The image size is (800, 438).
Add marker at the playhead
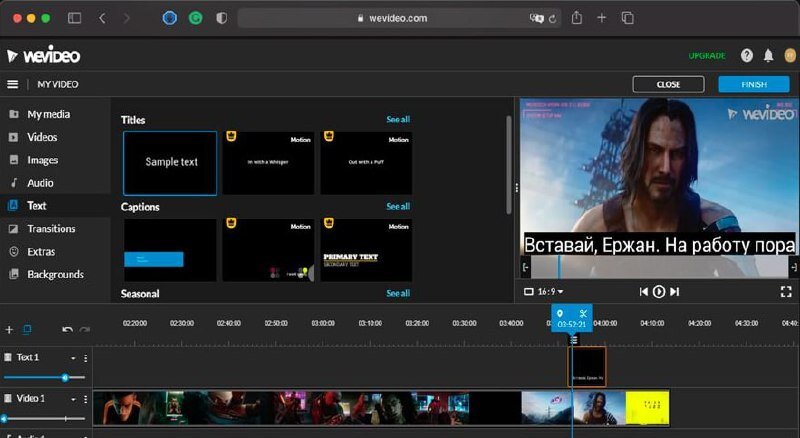click(x=560, y=313)
